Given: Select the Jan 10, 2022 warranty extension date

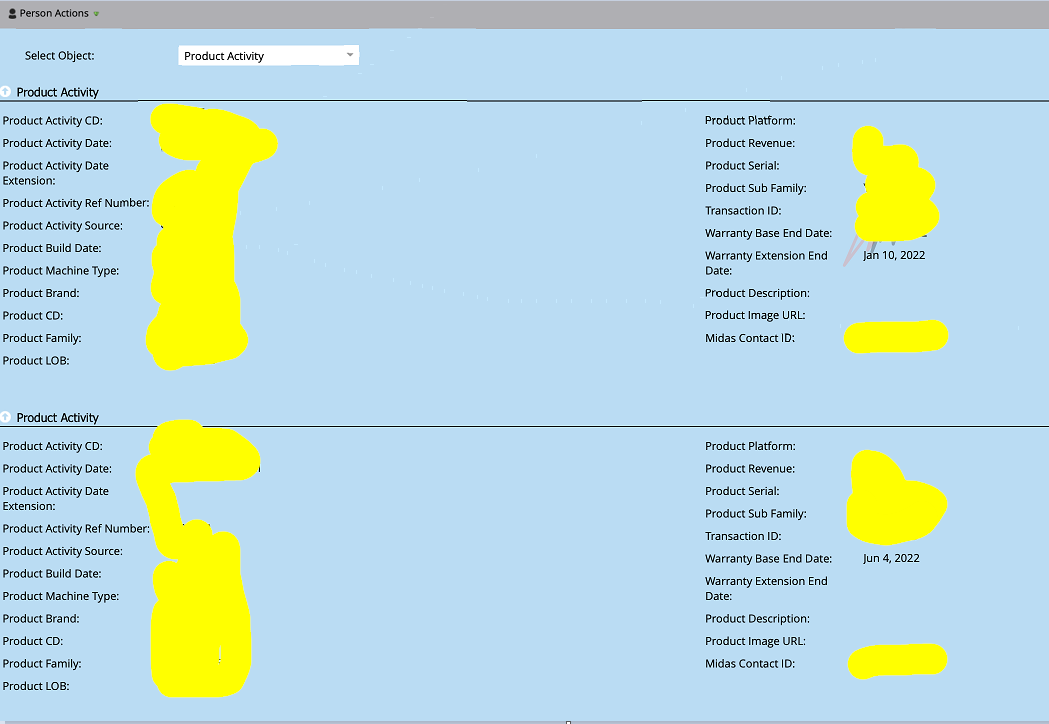Looking at the screenshot, I should 893,255.
